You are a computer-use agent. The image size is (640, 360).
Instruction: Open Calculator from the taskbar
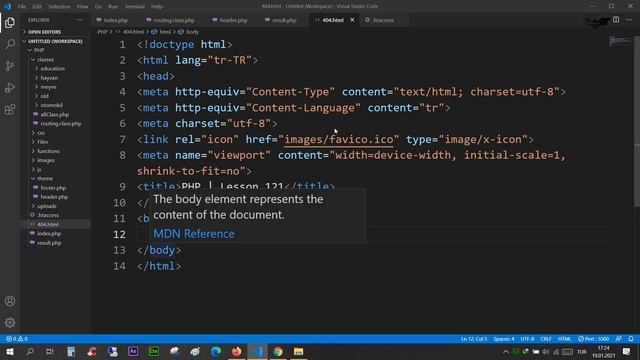point(71,351)
